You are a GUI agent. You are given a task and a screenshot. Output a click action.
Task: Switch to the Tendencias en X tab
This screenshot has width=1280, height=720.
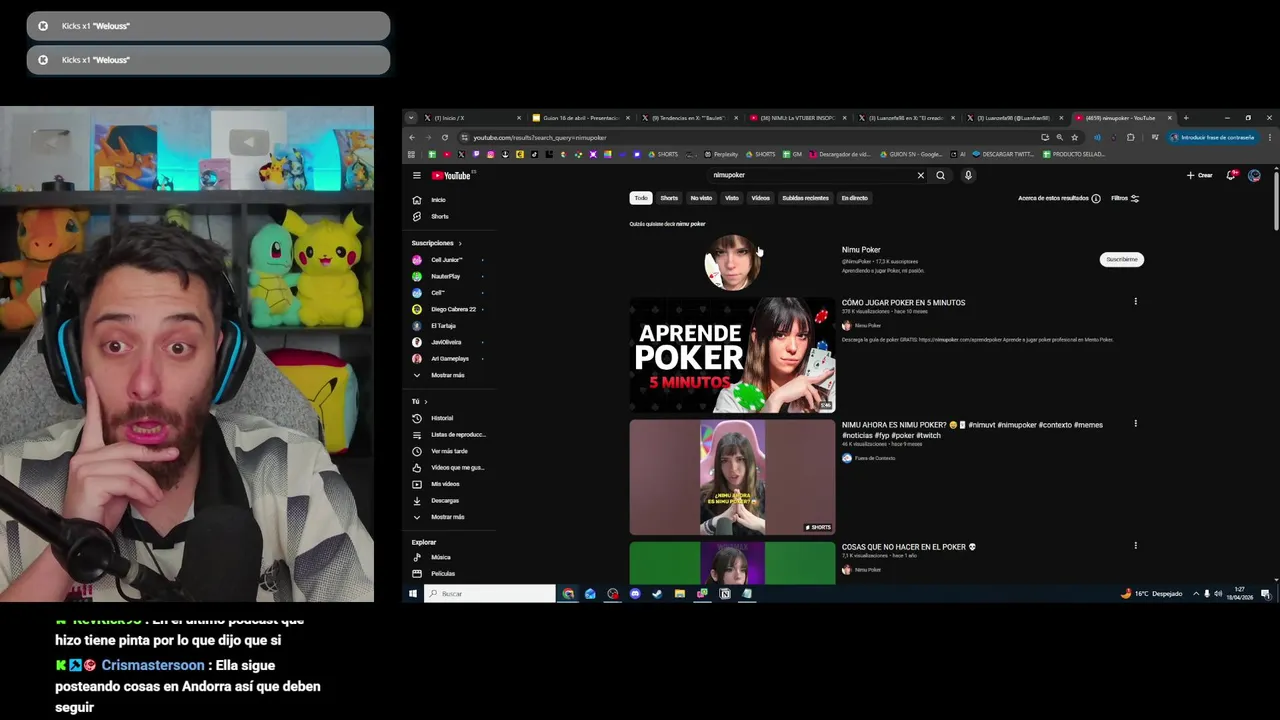[690, 118]
